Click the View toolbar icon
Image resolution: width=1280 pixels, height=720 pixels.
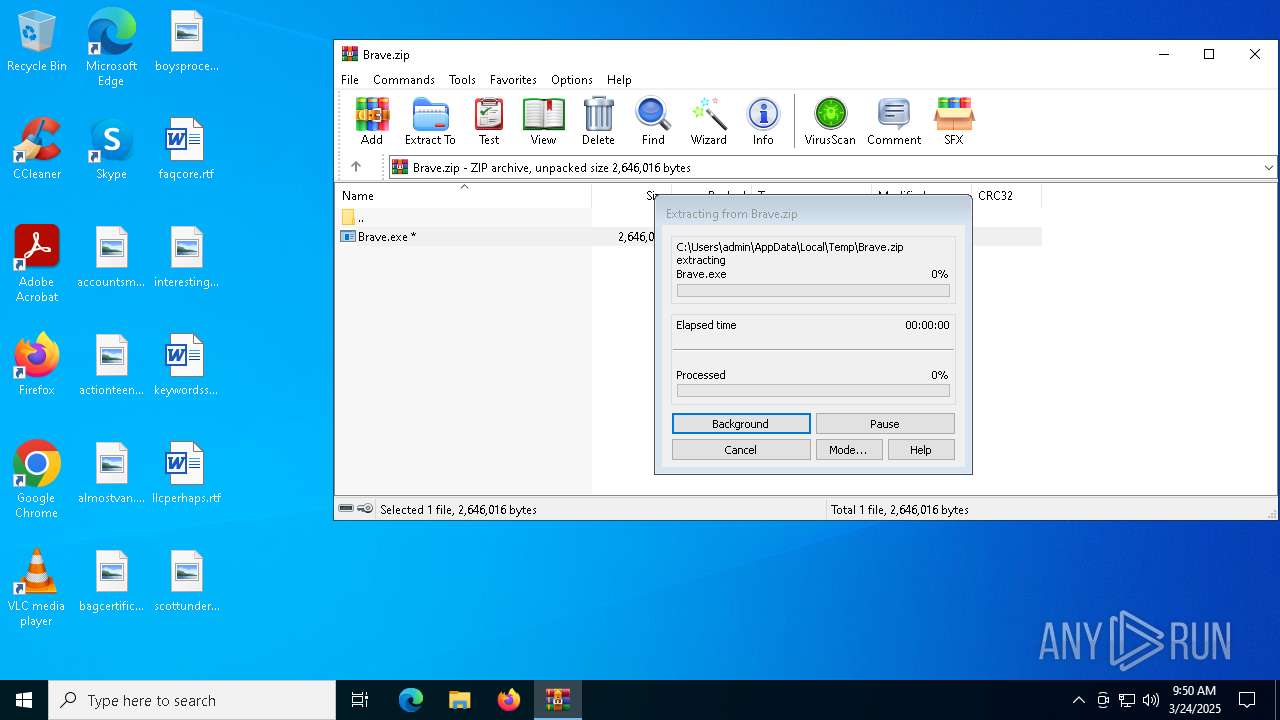(x=543, y=121)
